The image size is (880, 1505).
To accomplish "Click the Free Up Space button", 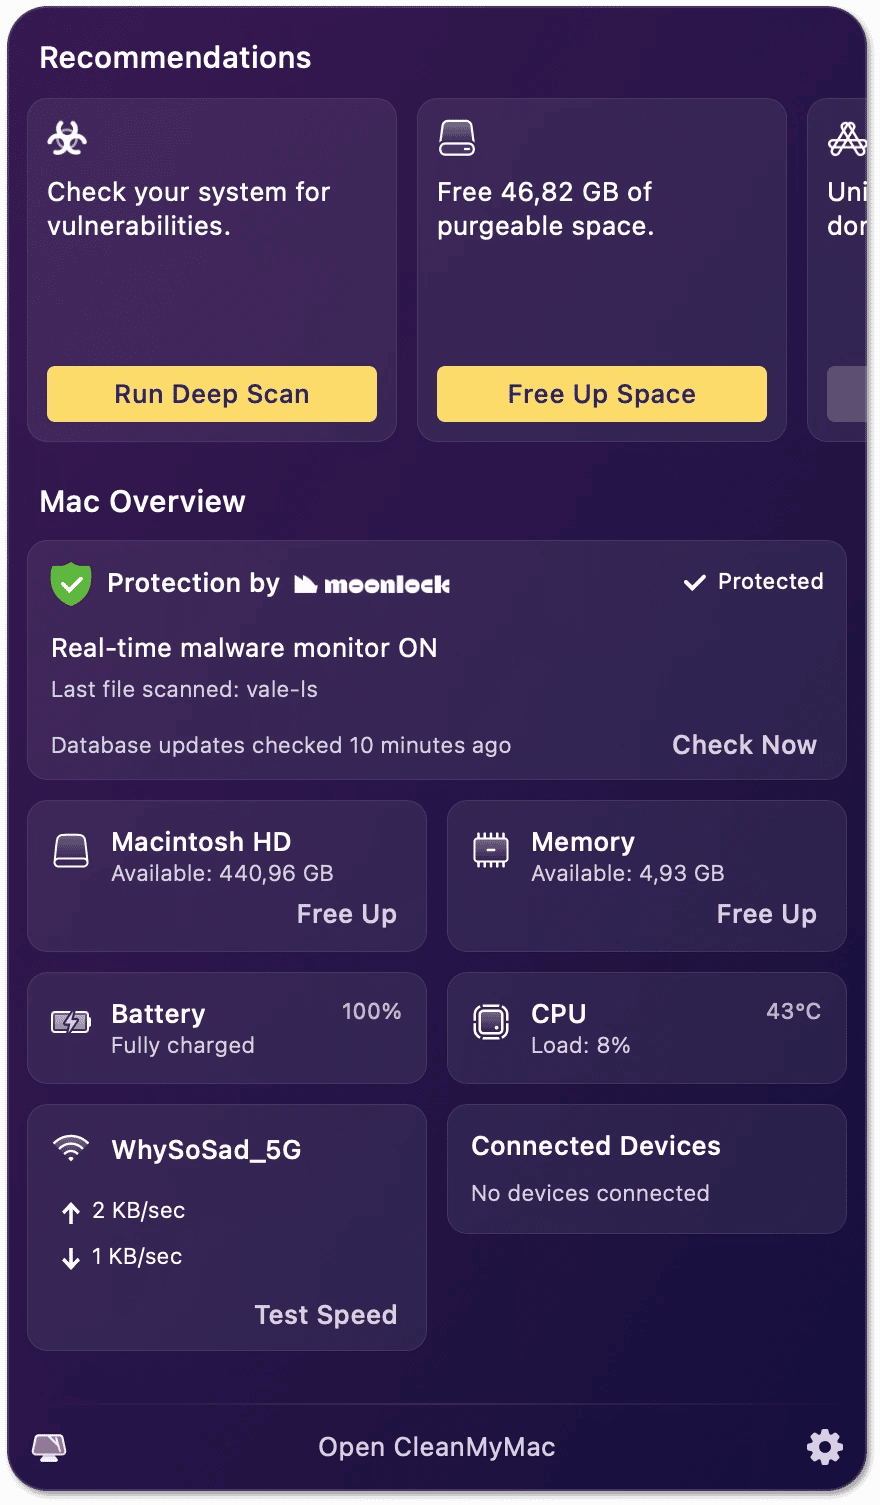I will (602, 394).
